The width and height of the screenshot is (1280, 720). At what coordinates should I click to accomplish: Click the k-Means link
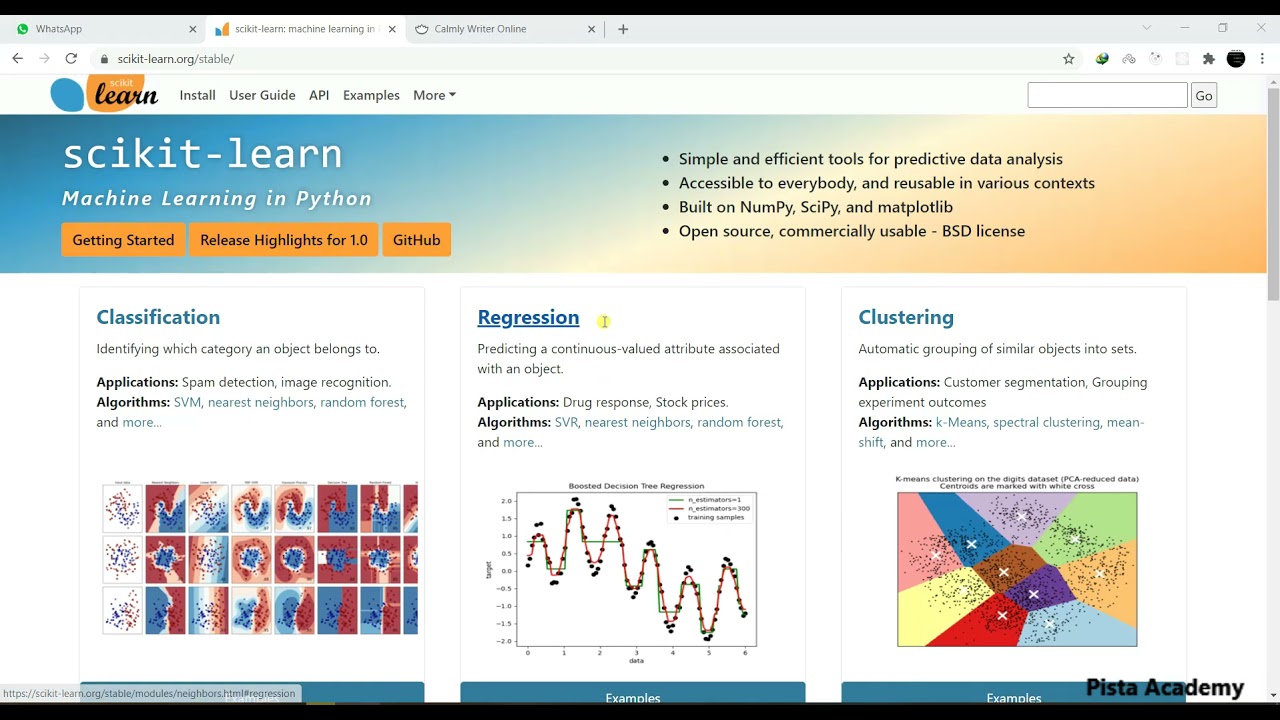(x=961, y=422)
